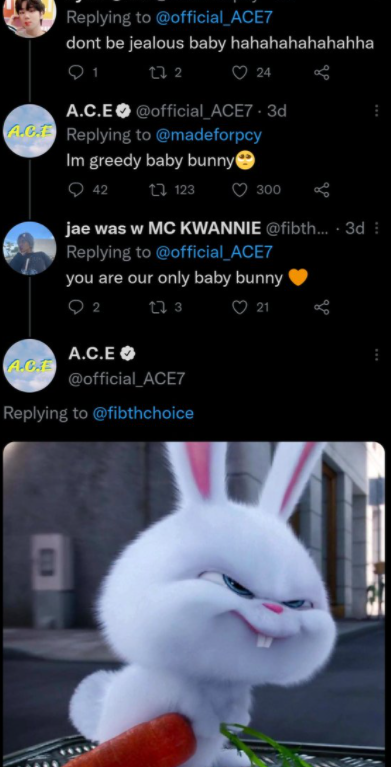Like 'you are our only baby bunny' tweet
Screen dimensions: 391x767
point(239,307)
